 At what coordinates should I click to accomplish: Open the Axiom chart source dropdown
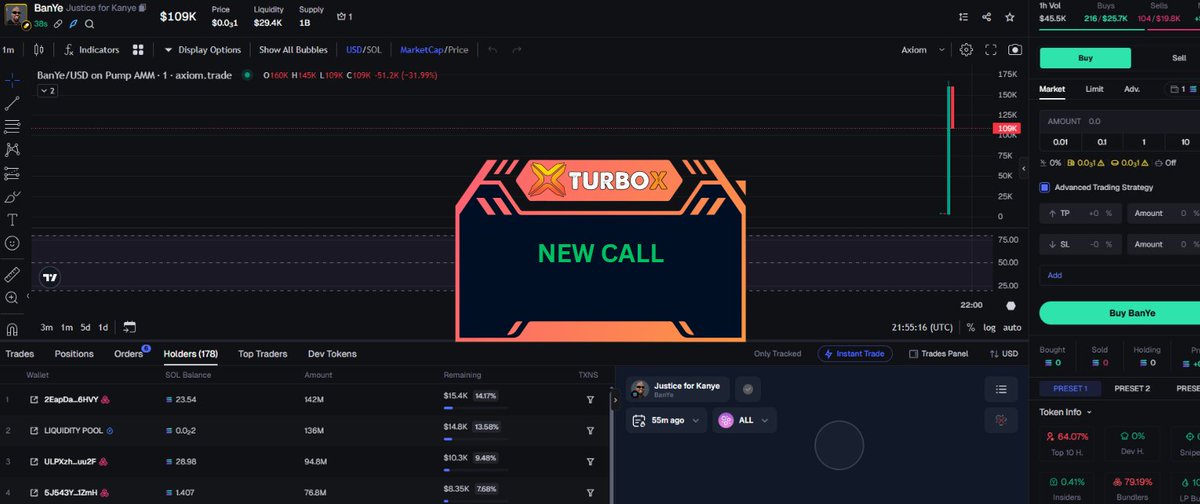pos(920,49)
